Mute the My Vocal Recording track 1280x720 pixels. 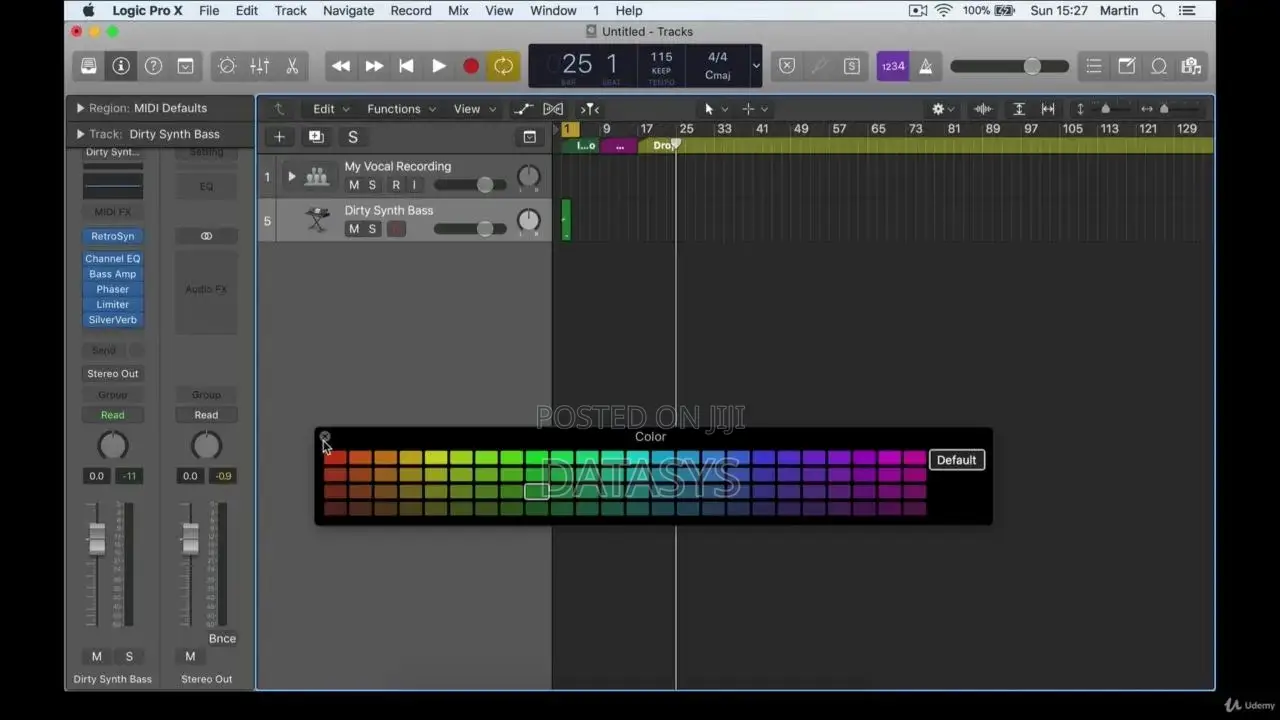click(353, 185)
